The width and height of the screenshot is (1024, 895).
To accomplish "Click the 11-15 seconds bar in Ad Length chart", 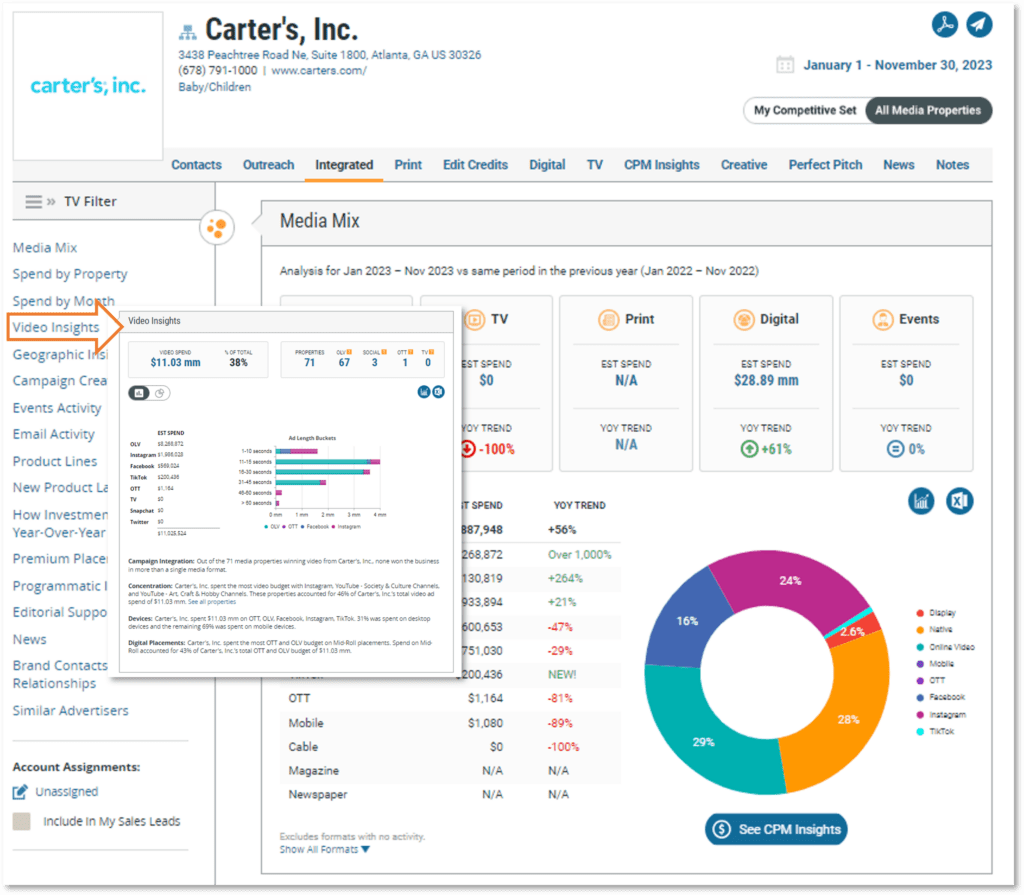I will point(327,462).
